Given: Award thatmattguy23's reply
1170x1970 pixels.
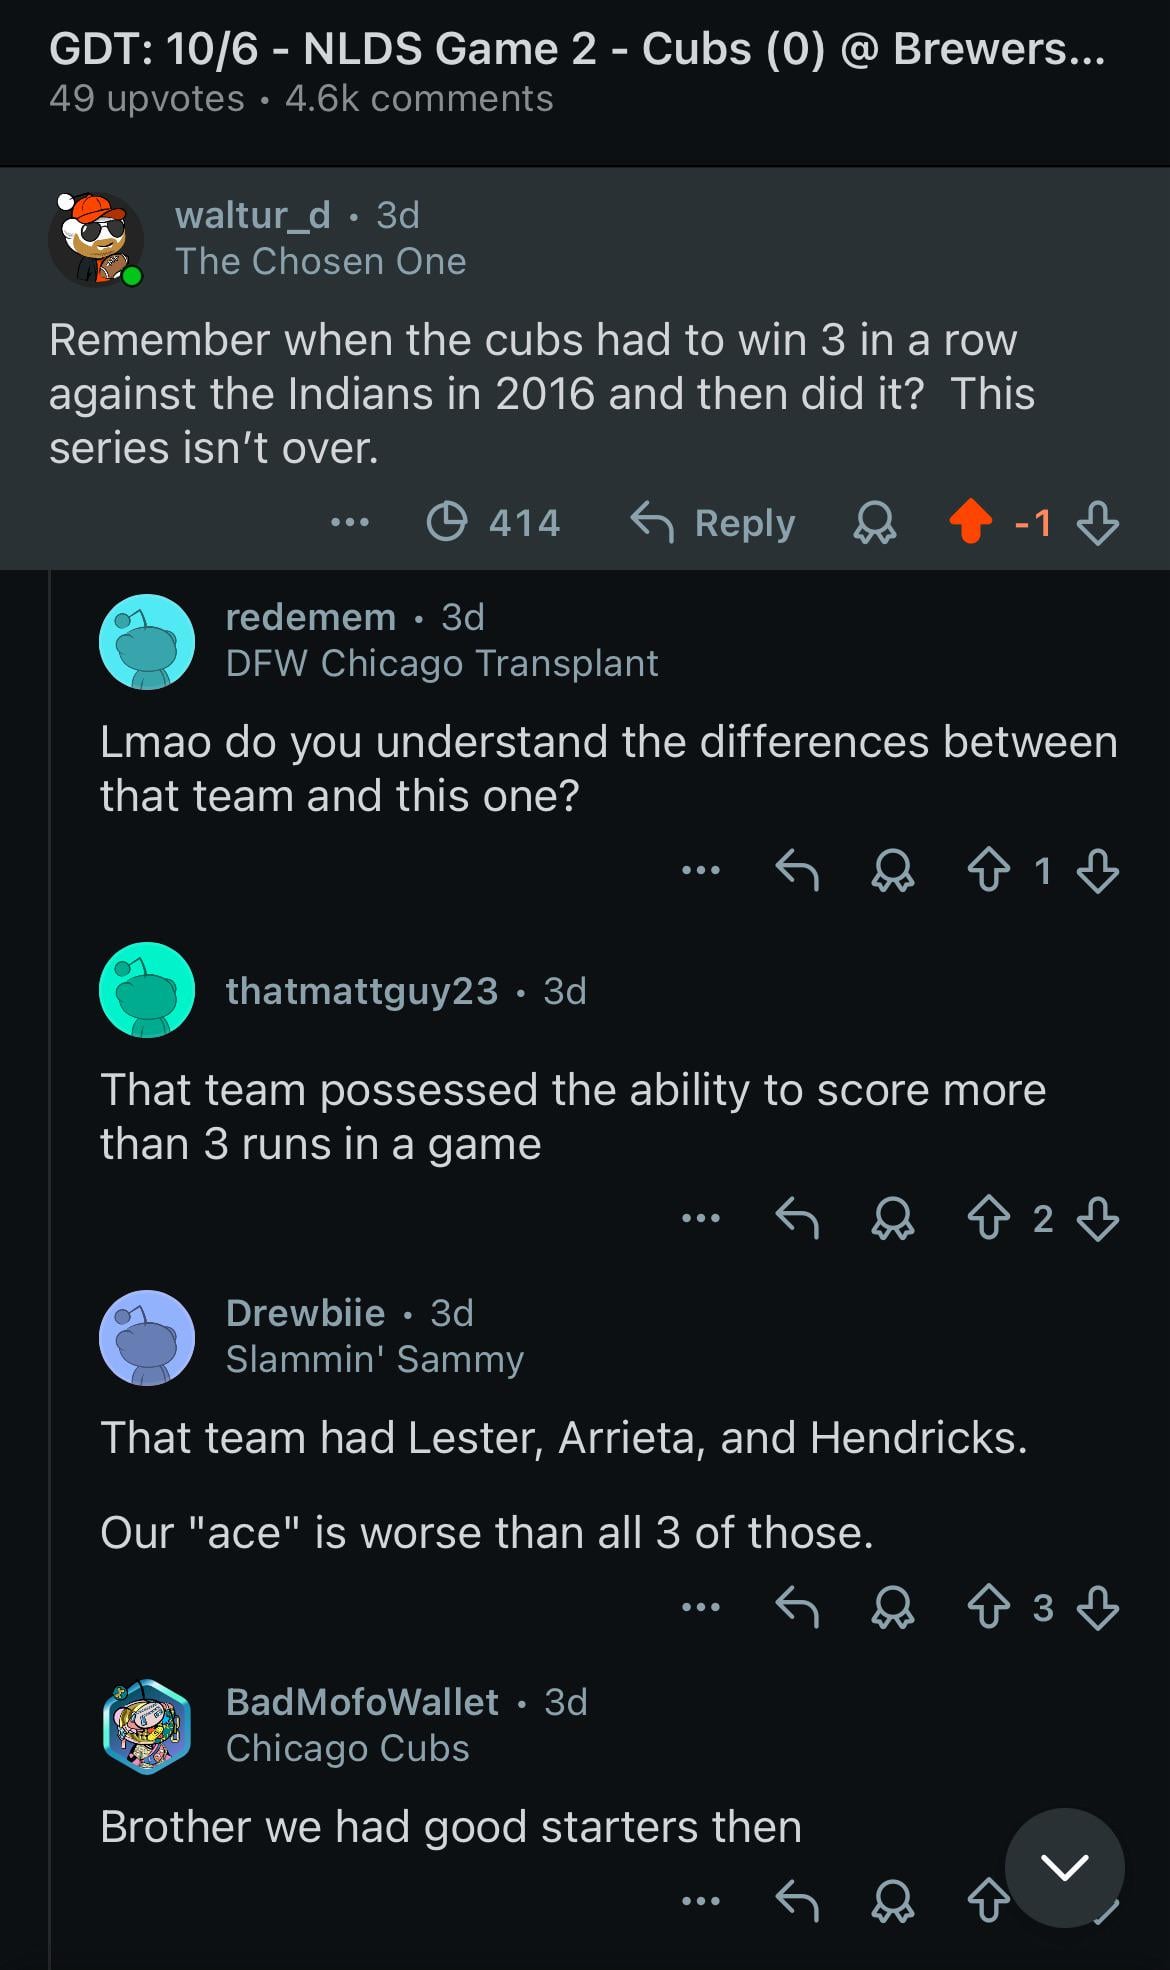Looking at the screenshot, I should click(x=892, y=1218).
